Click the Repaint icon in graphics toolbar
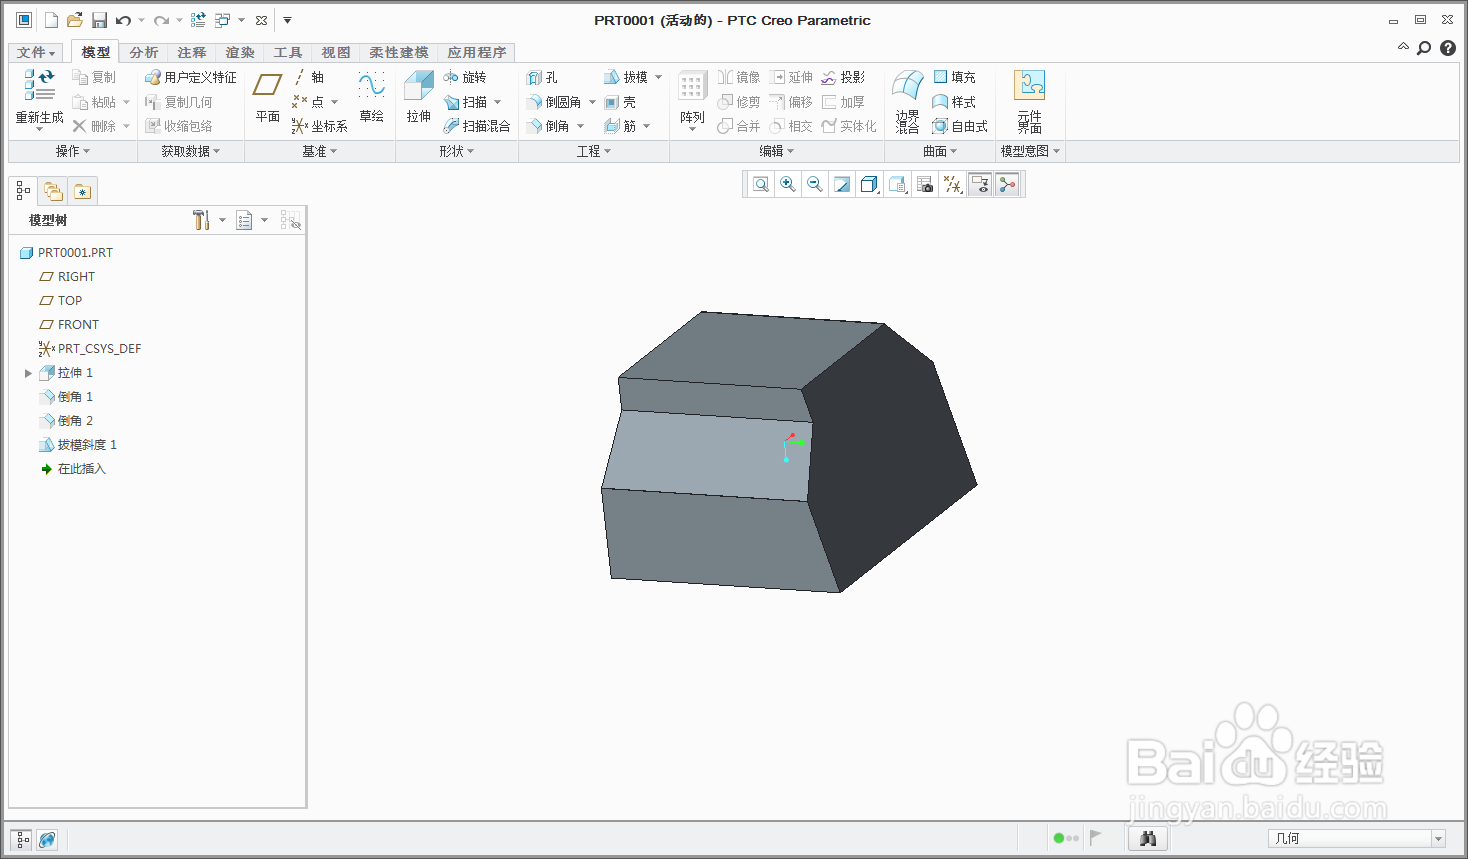This screenshot has height=859, width=1468. pyautogui.click(x=842, y=184)
